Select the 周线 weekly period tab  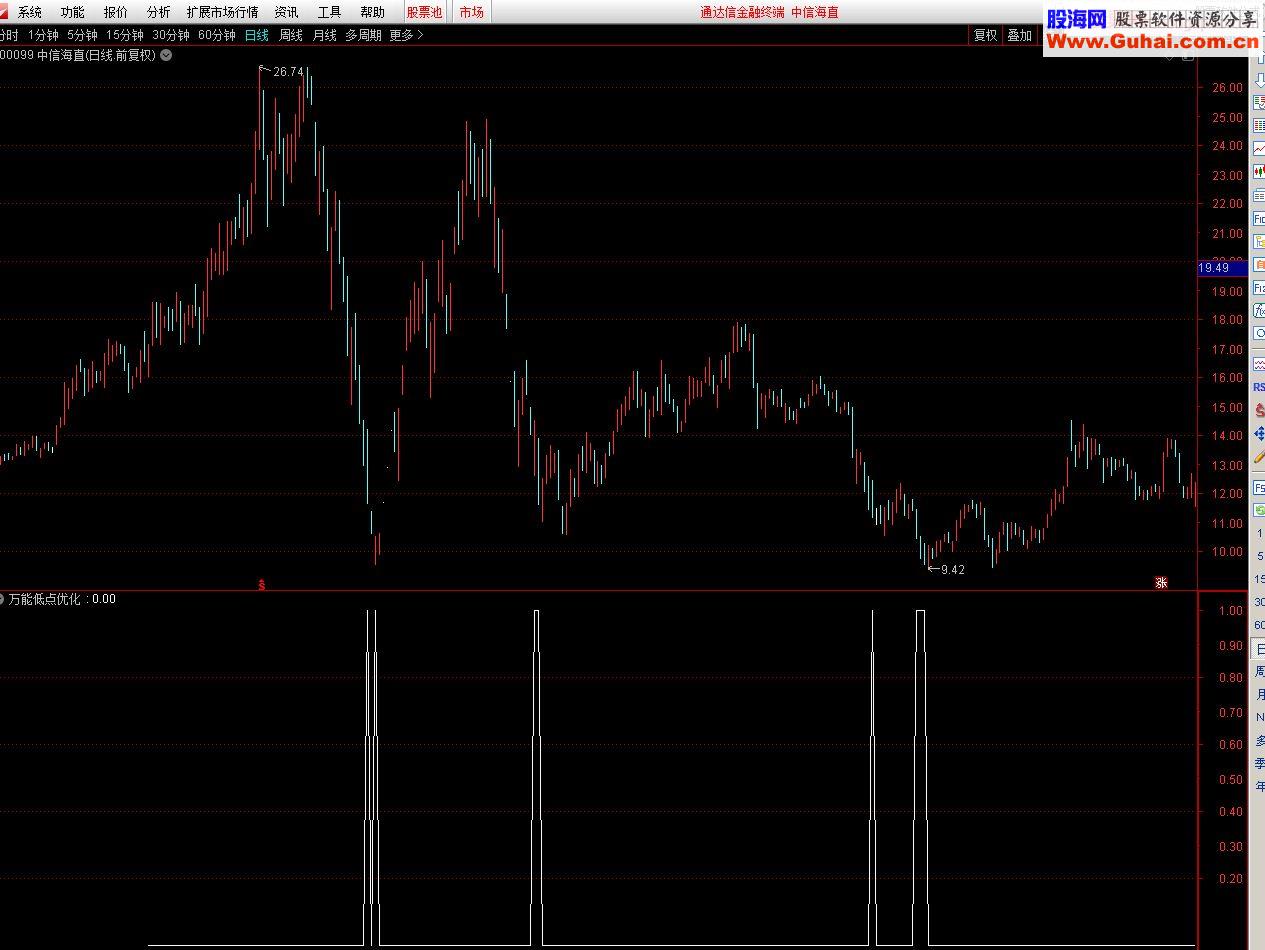point(290,35)
